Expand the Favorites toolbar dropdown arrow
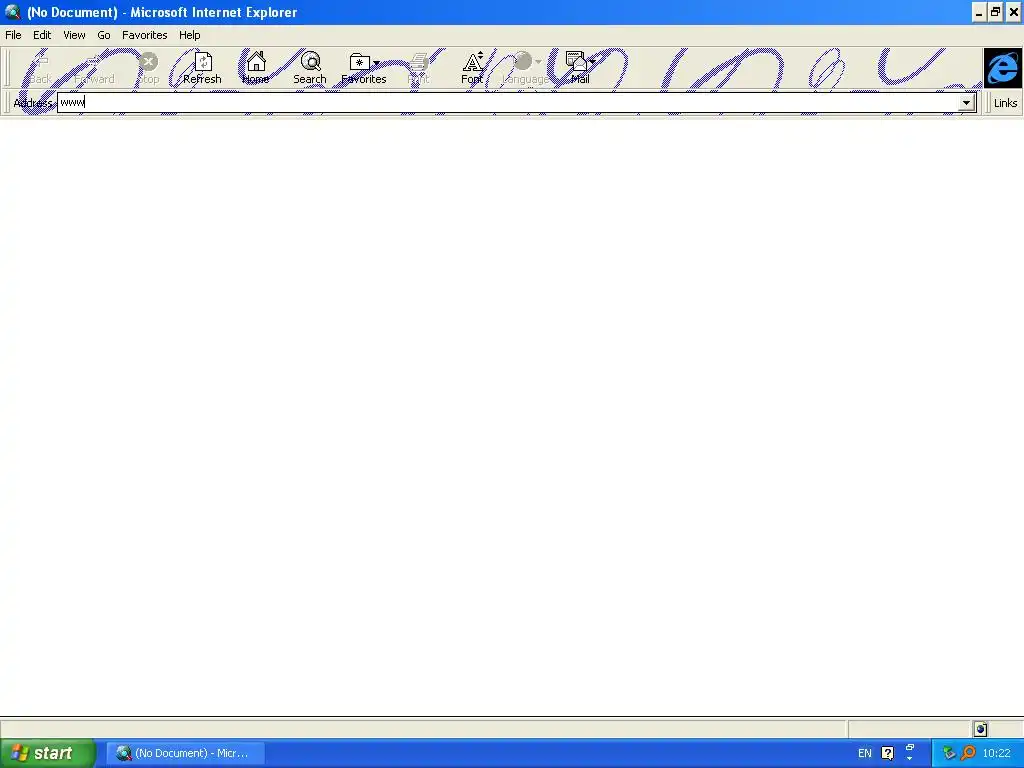The width and height of the screenshot is (1024, 768). 376,63
